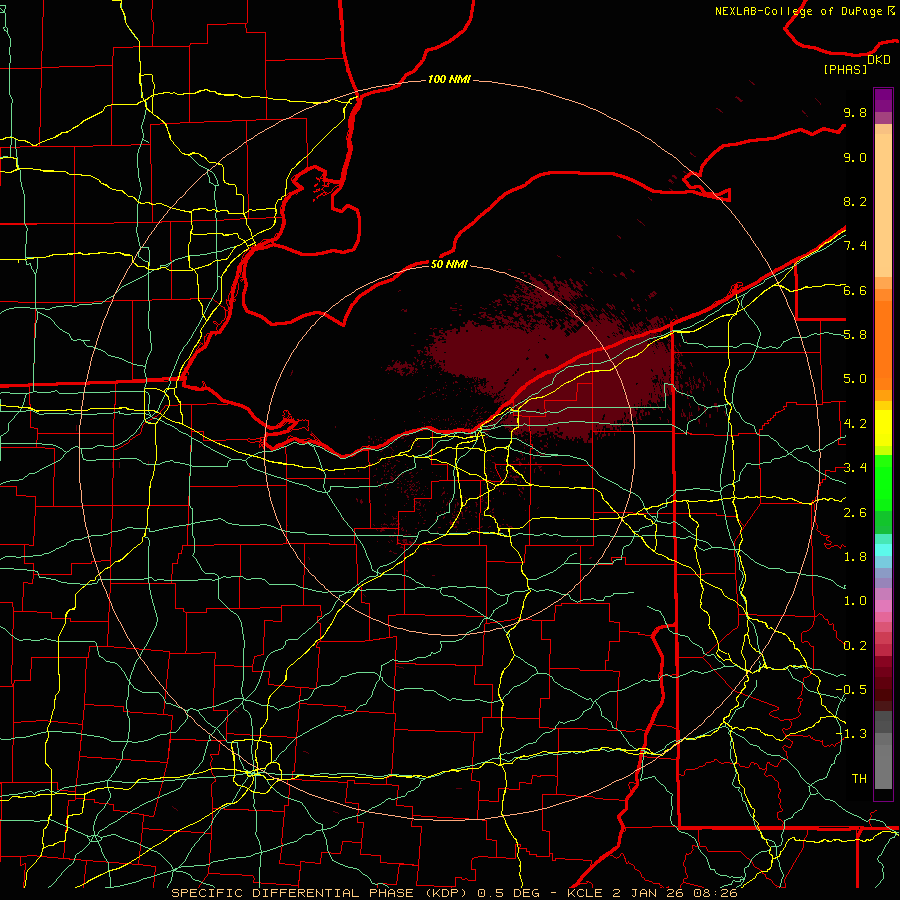
Task: Click the 0.2 scale value
Action: tap(855, 646)
